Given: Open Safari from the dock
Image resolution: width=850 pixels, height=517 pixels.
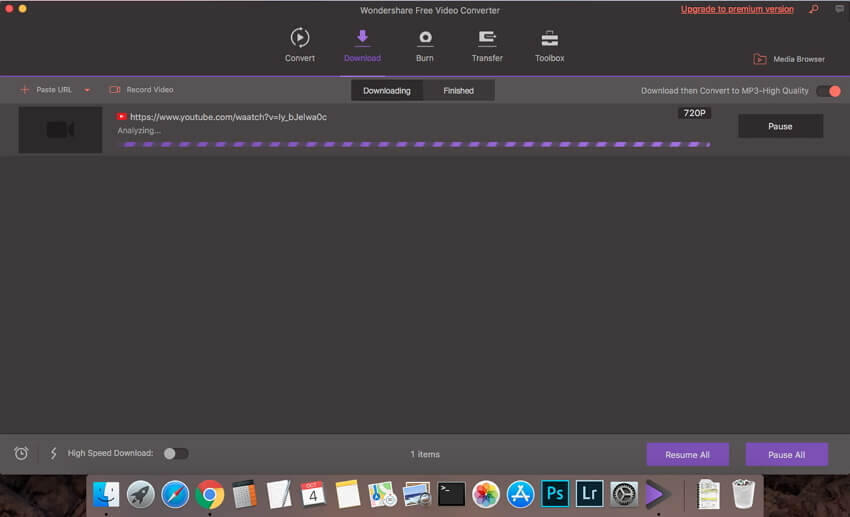Looking at the screenshot, I should pos(175,494).
